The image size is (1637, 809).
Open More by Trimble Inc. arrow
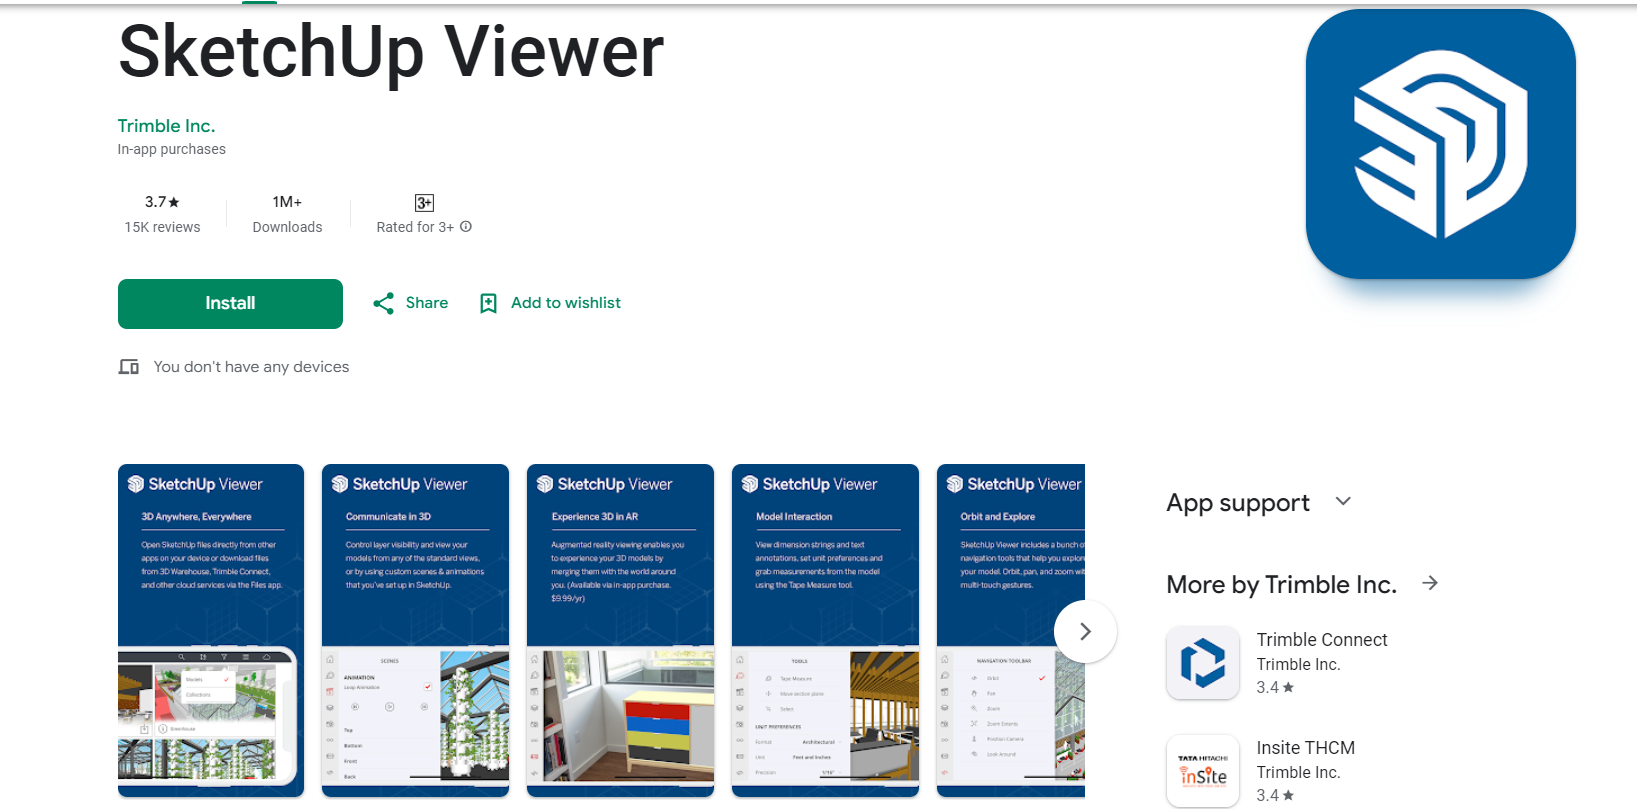tap(1430, 583)
